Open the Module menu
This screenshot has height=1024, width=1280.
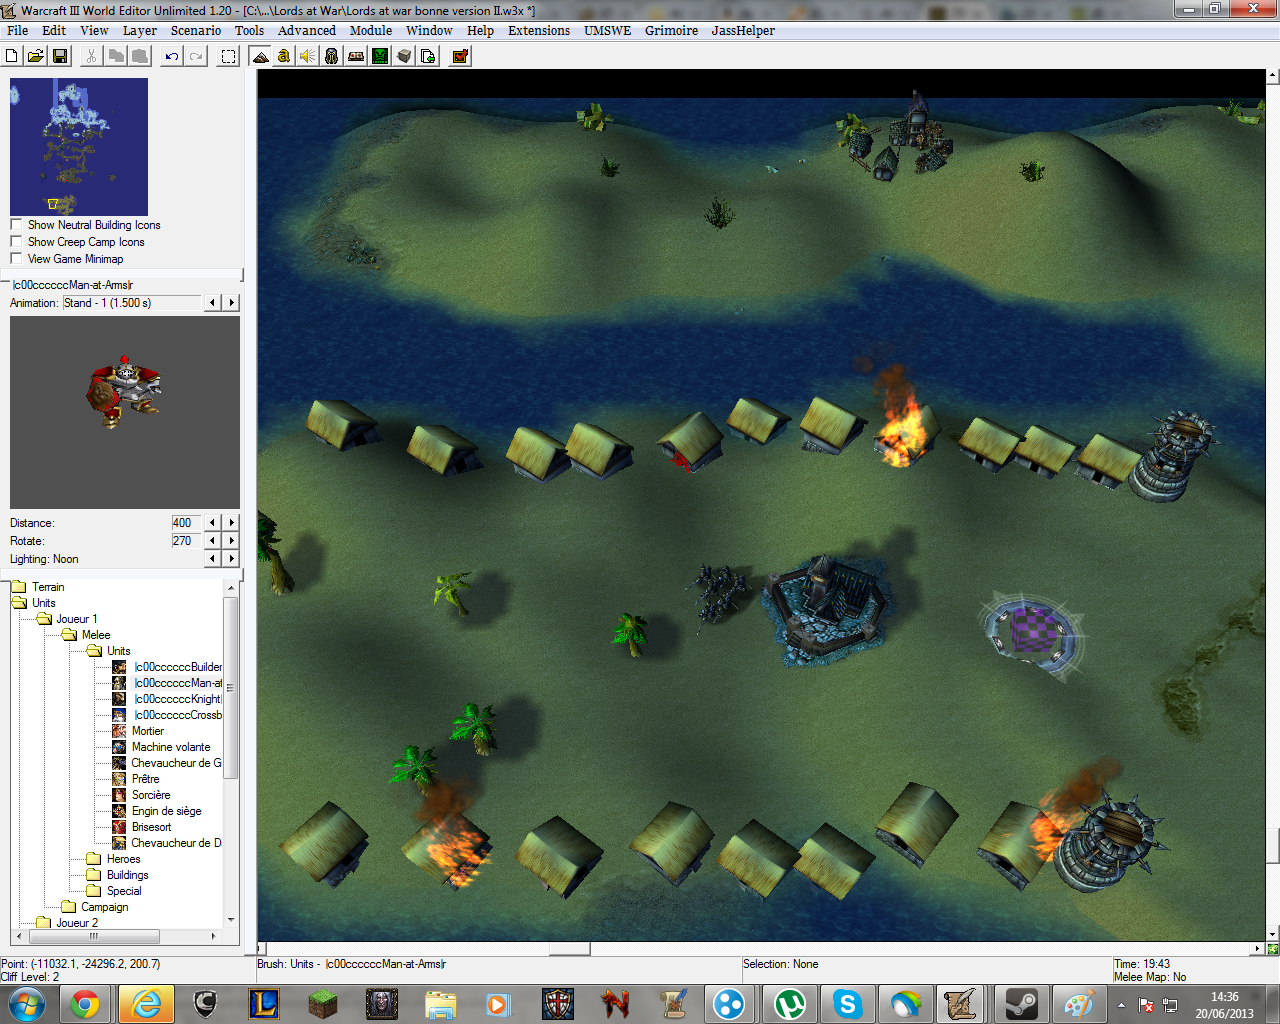click(x=371, y=31)
